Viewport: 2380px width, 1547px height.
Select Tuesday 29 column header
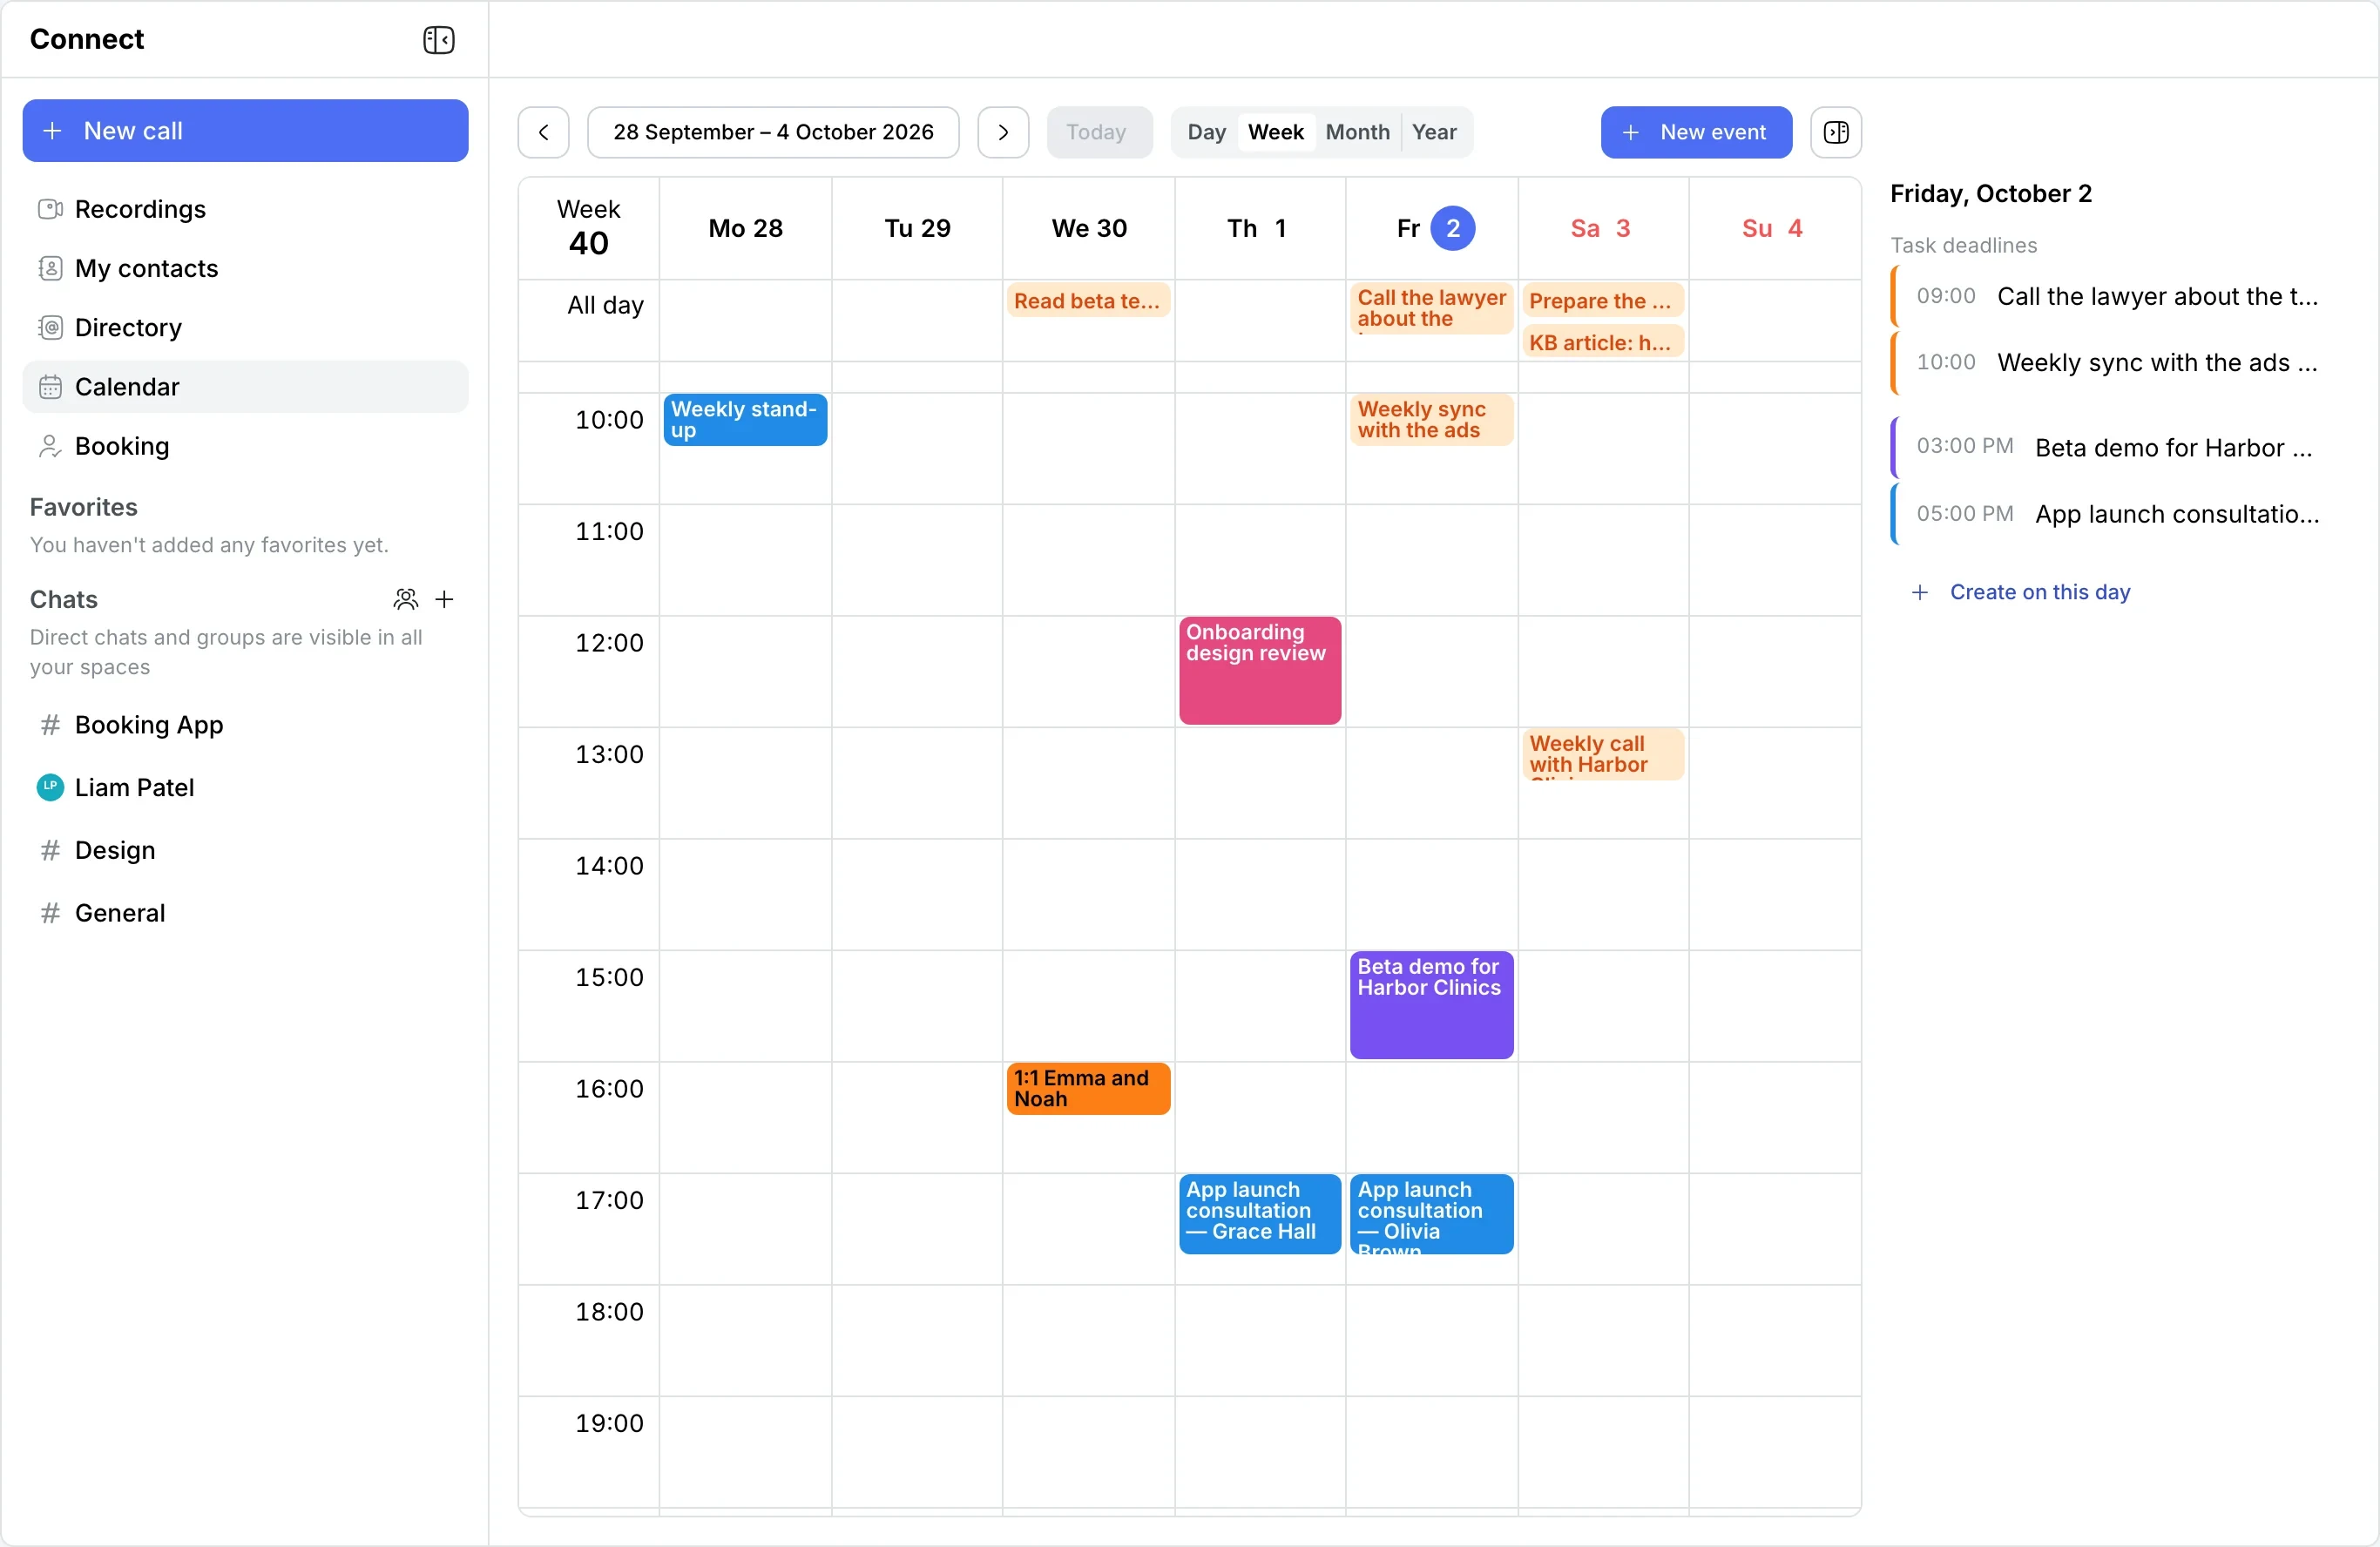click(917, 228)
